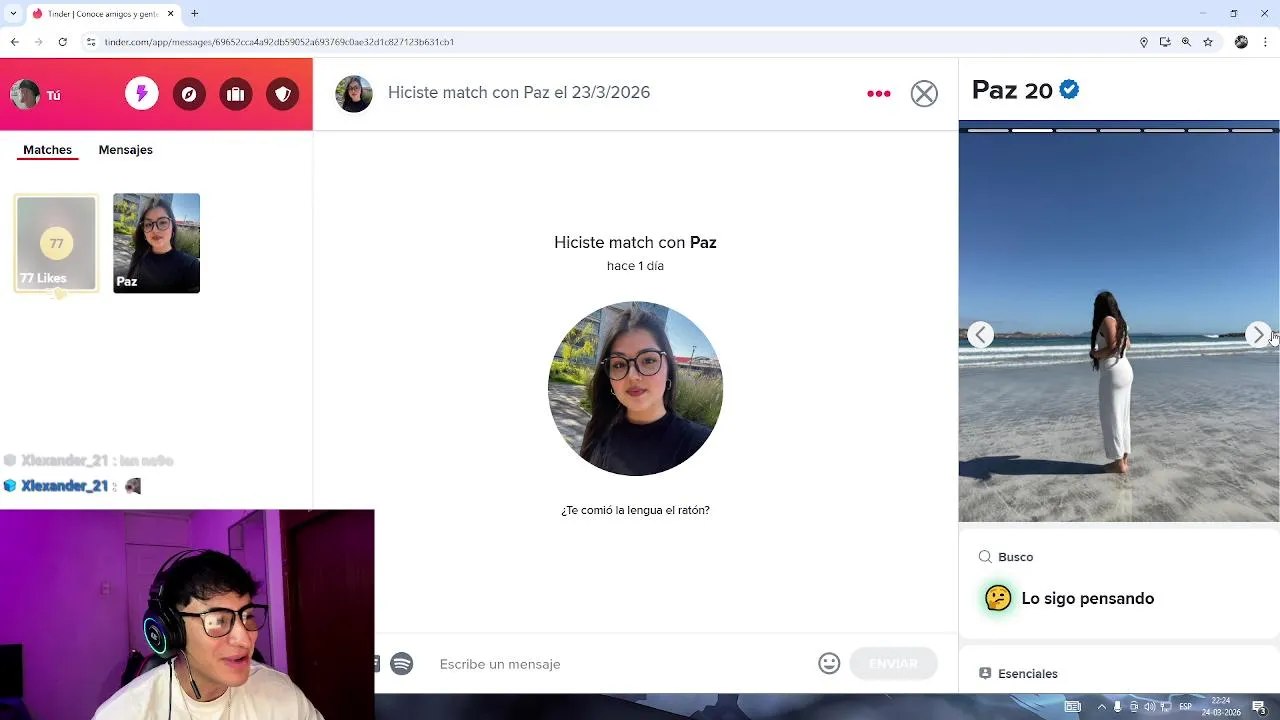Open the volume speaker tray icon
This screenshot has height=720, width=1280.
1150,707
